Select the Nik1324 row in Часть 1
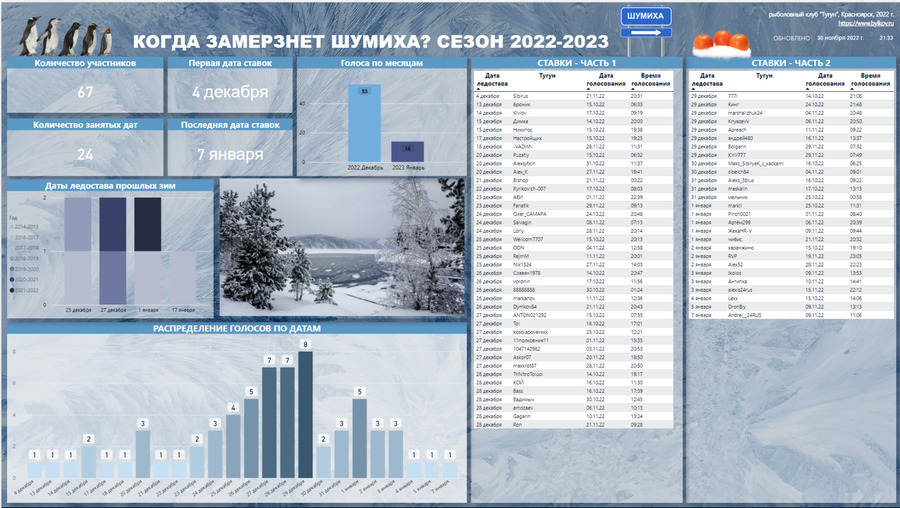Screen dimensions: 900x508 click(573, 265)
